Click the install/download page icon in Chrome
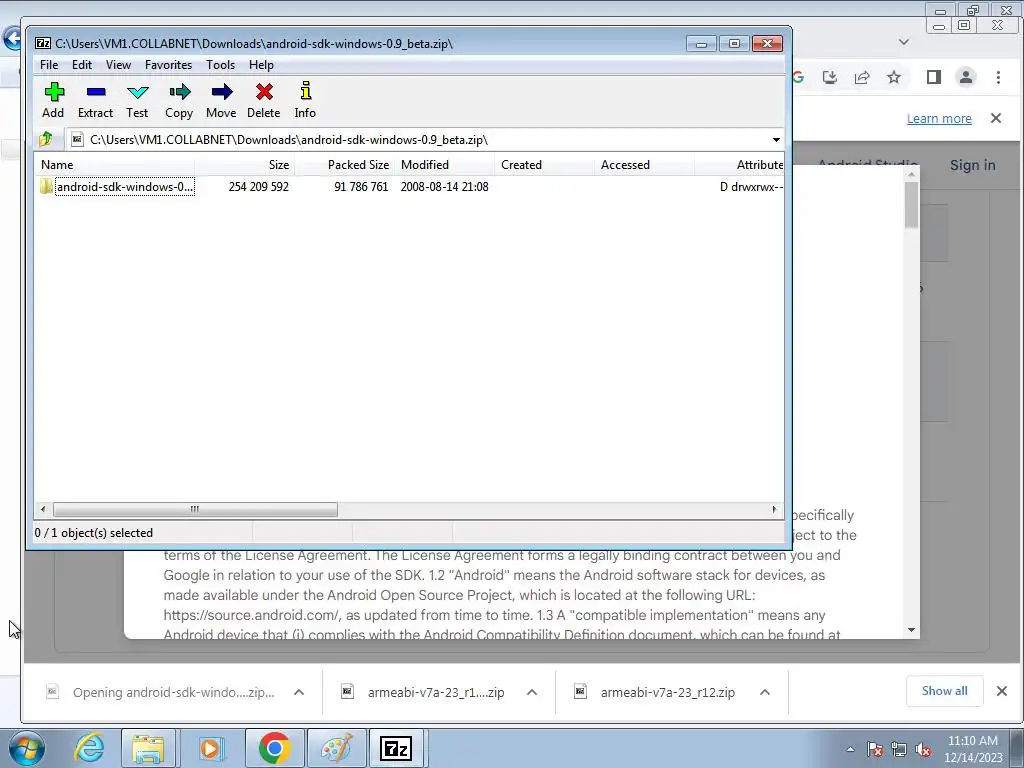Viewport: 1024px width, 768px height. point(830,78)
